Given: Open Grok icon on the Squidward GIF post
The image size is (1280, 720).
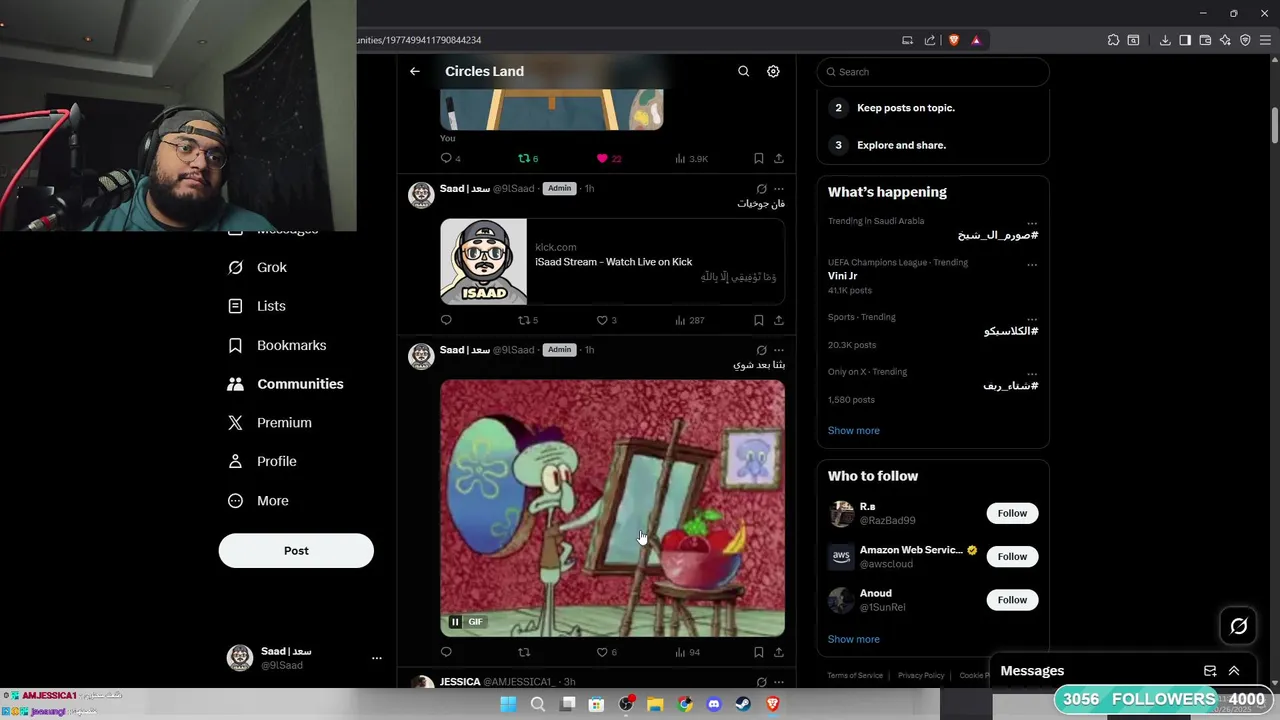Looking at the screenshot, I should (761, 350).
